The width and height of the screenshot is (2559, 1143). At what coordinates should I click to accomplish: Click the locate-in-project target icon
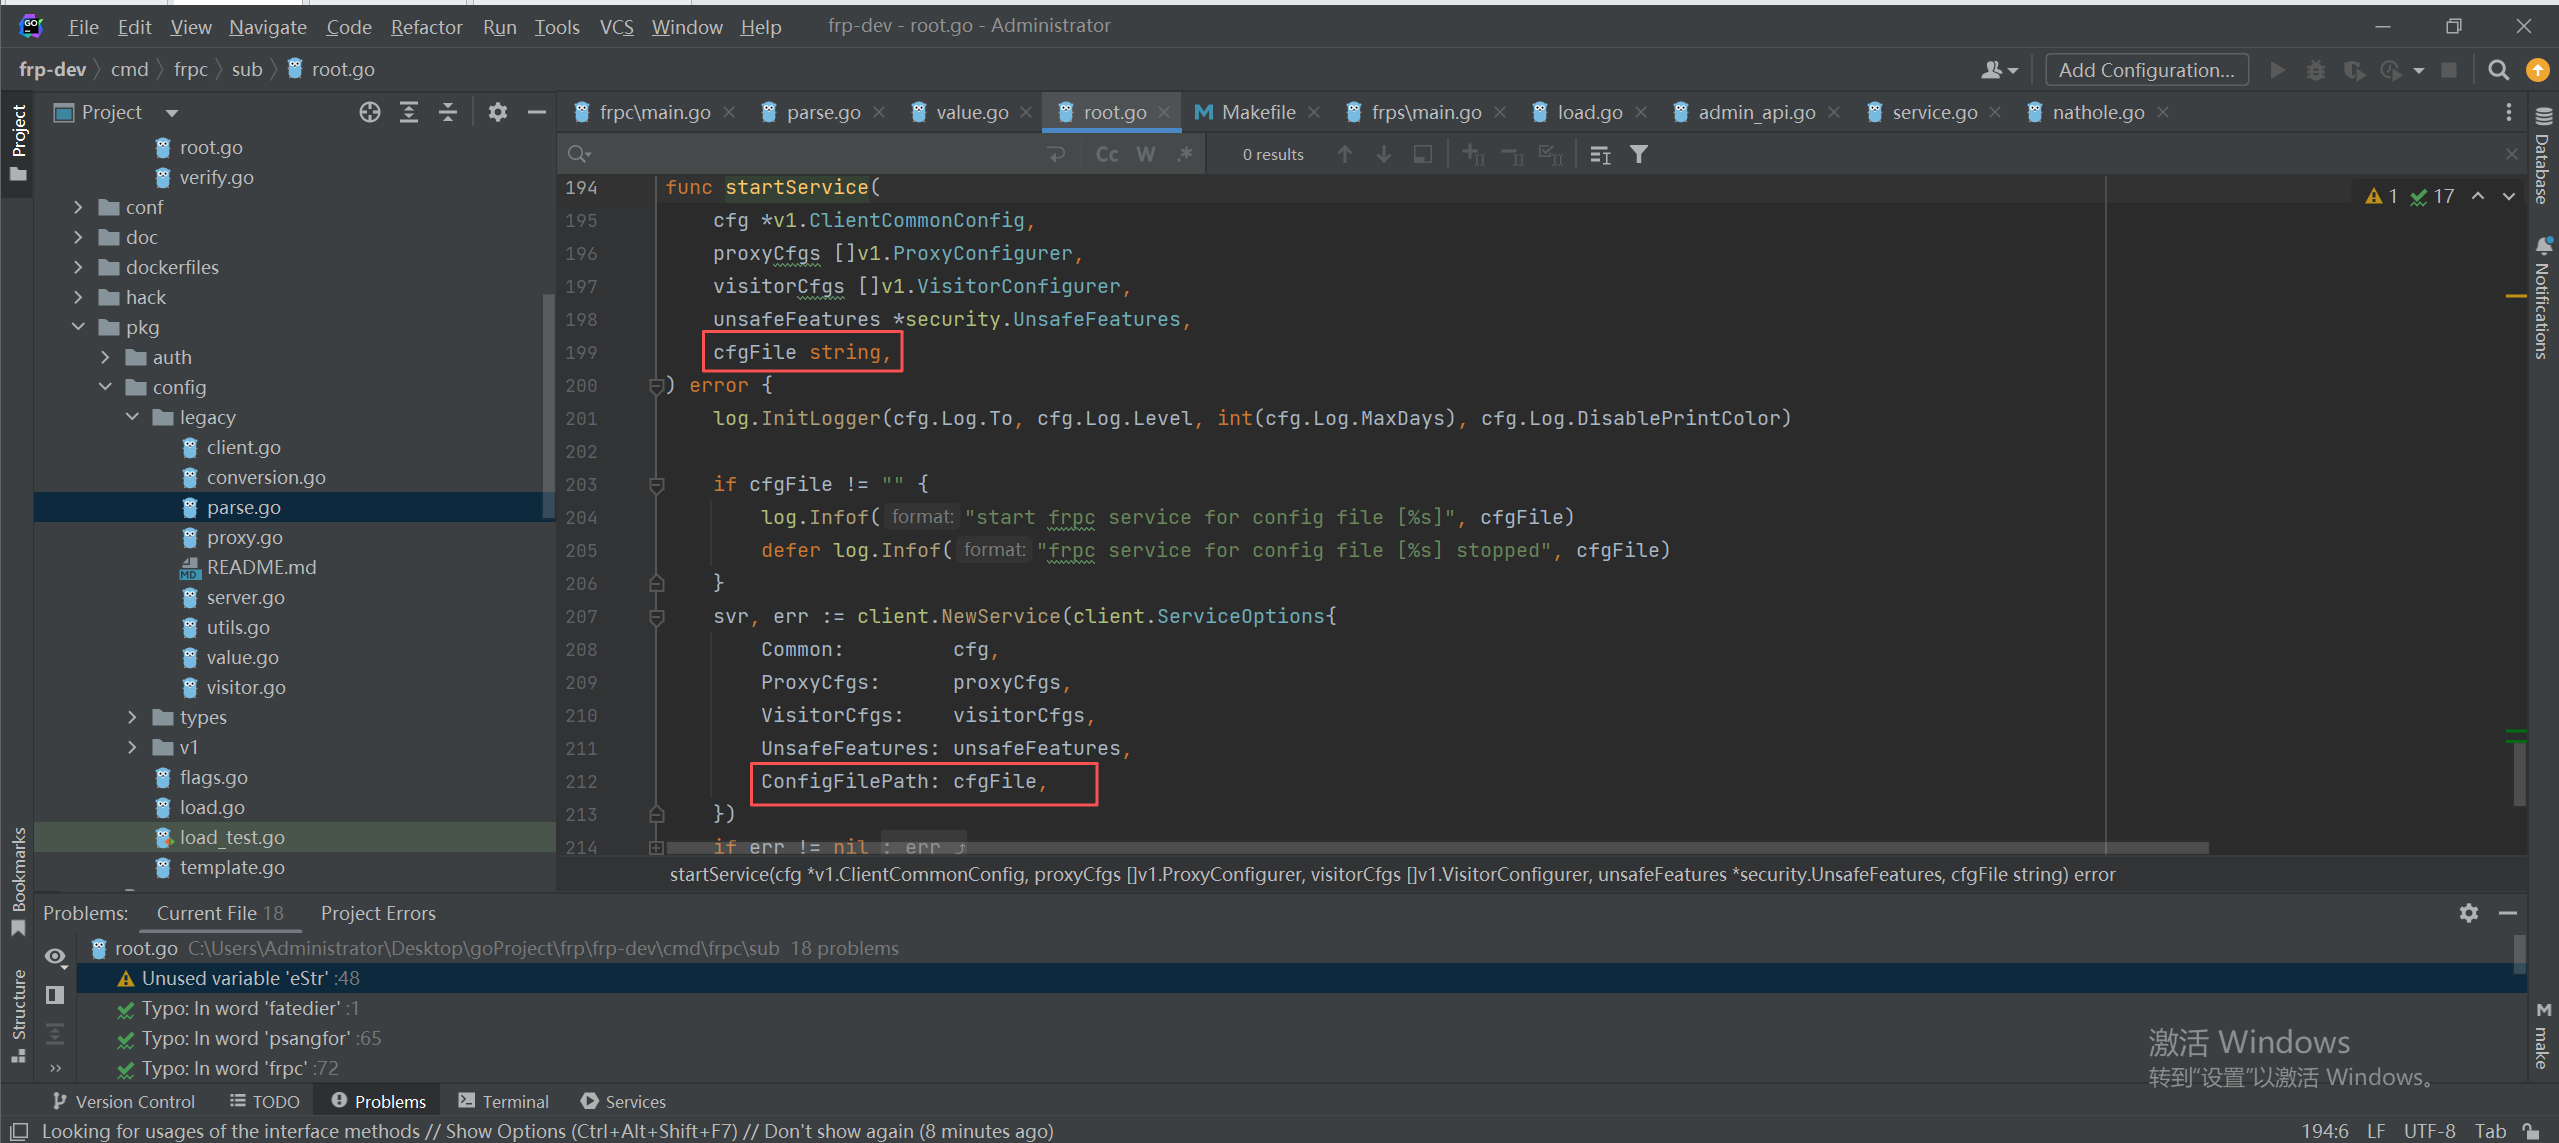pos(370,112)
